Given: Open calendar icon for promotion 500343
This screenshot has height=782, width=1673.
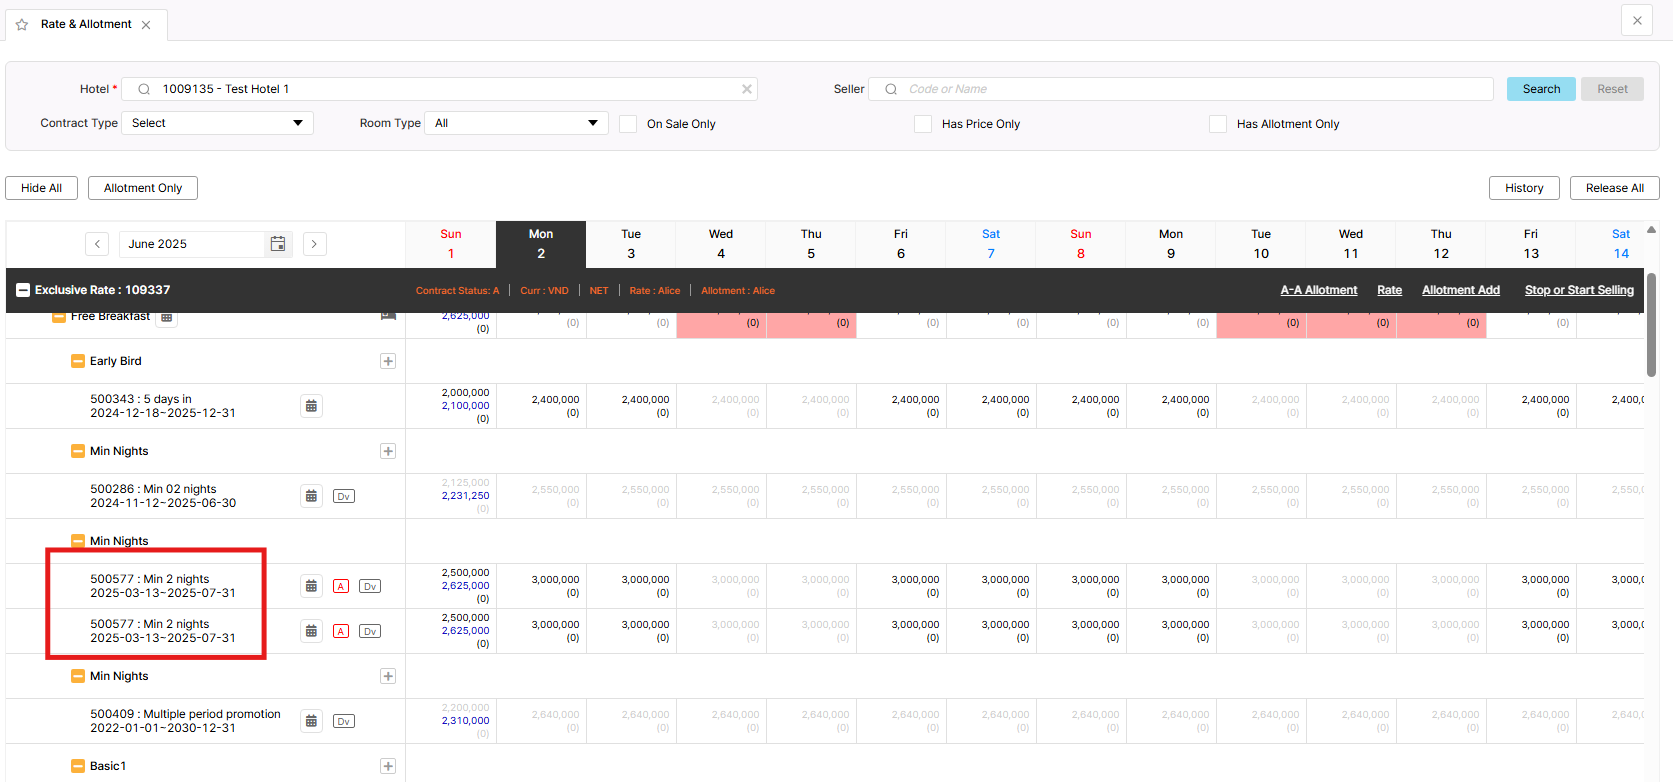Looking at the screenshot, I should click(311, 406).
